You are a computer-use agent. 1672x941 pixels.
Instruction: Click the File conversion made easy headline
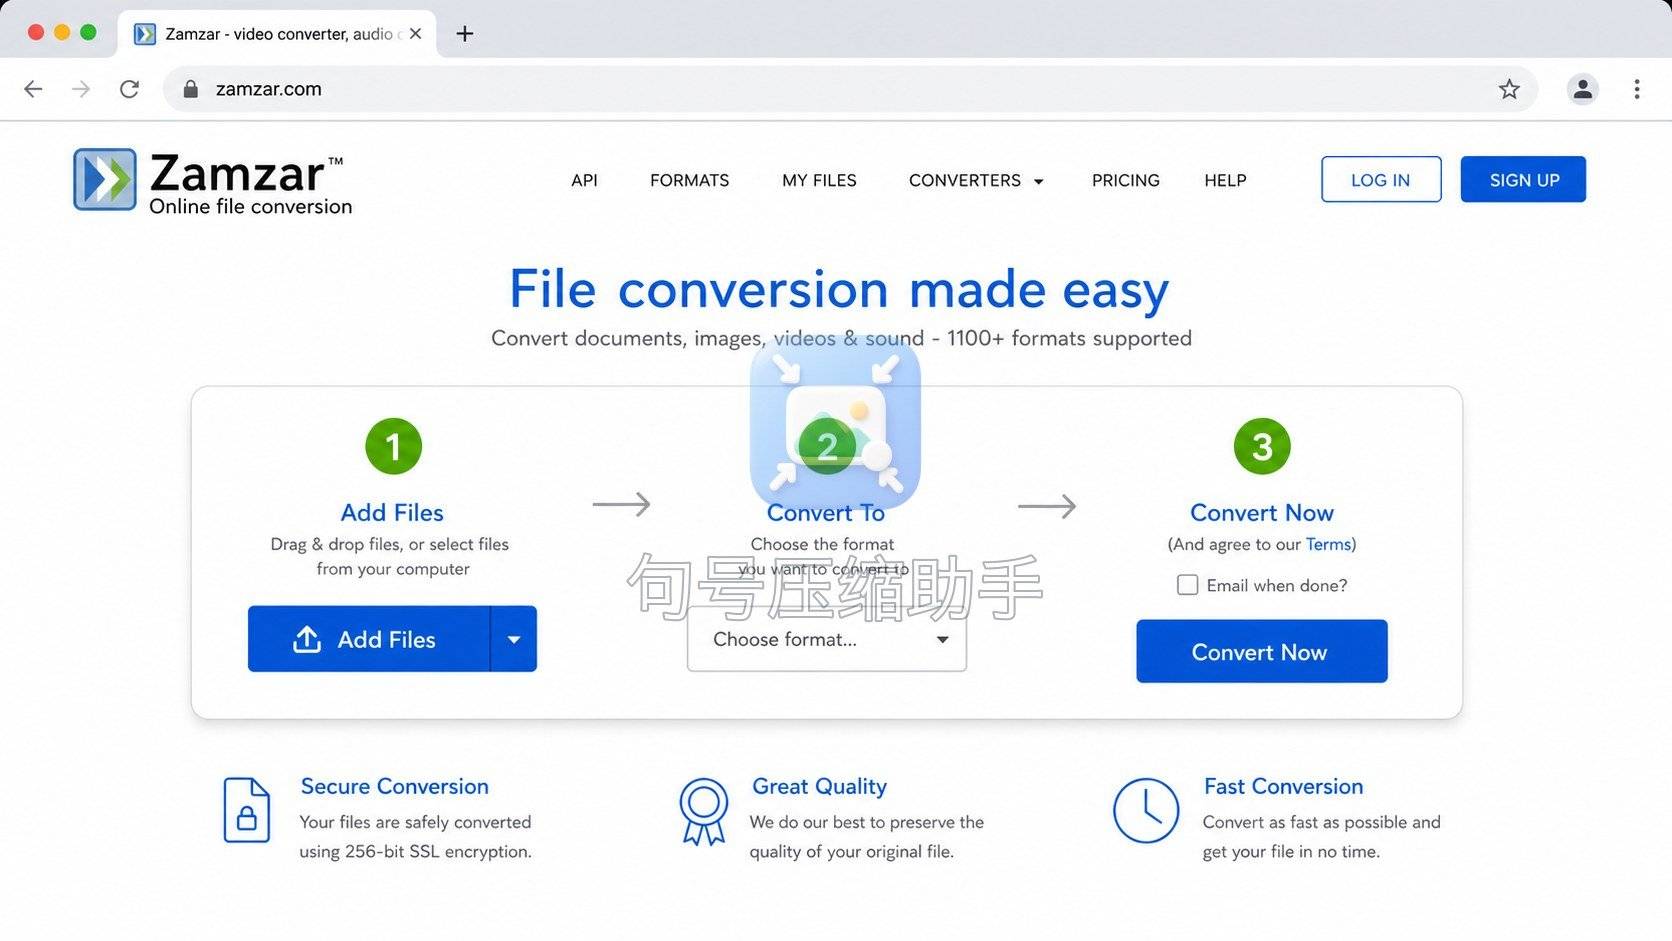pyautogui.click(x=839, y=289)
